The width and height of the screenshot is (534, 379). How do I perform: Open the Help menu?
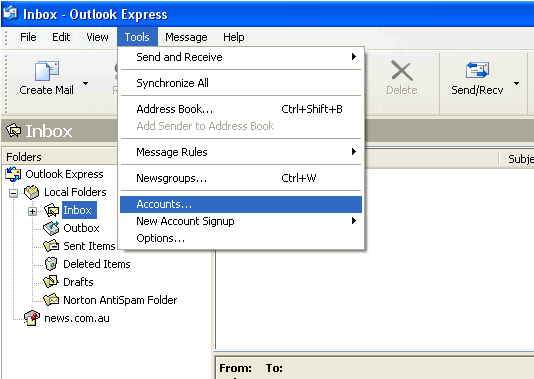coord(234,37)
